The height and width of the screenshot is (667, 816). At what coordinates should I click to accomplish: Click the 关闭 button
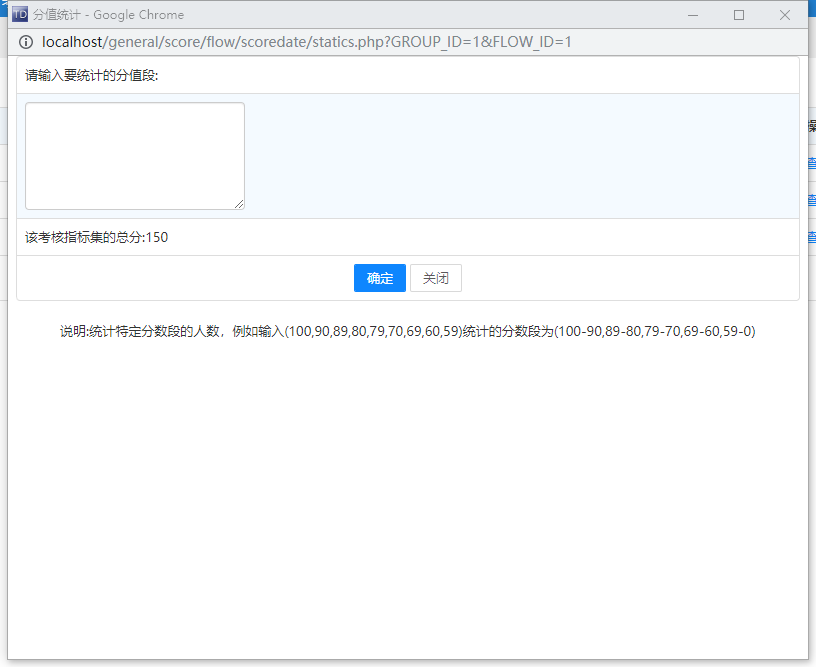(435, 278)
